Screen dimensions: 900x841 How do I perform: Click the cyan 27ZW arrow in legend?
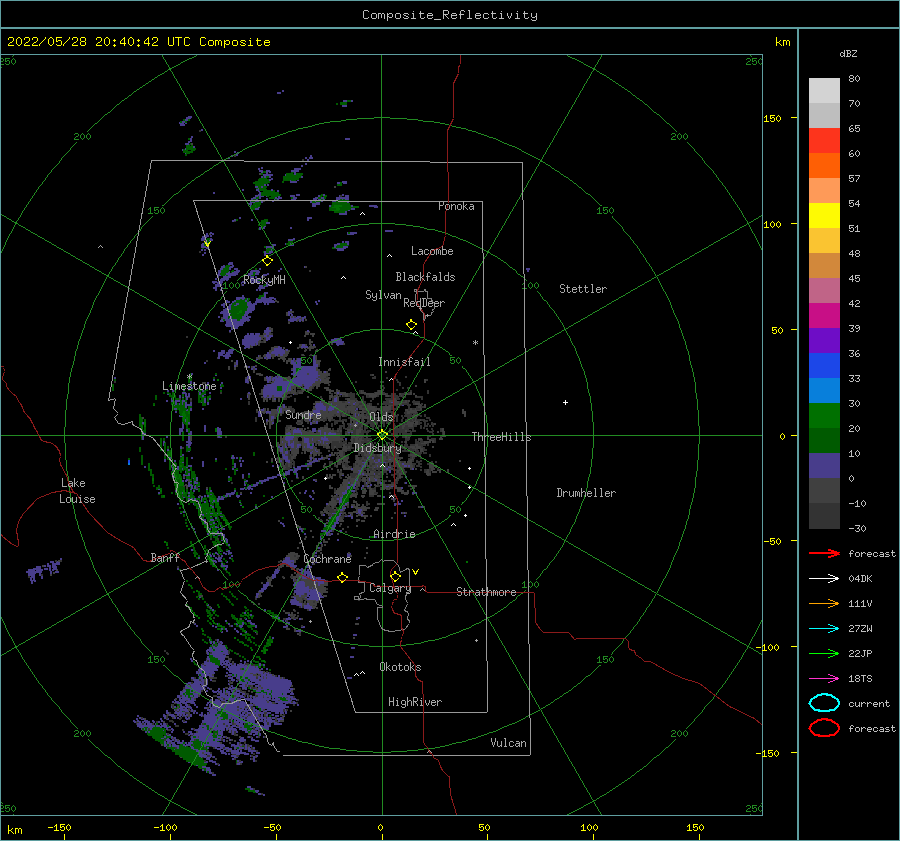pyautogui.click(x=824, y=629)
